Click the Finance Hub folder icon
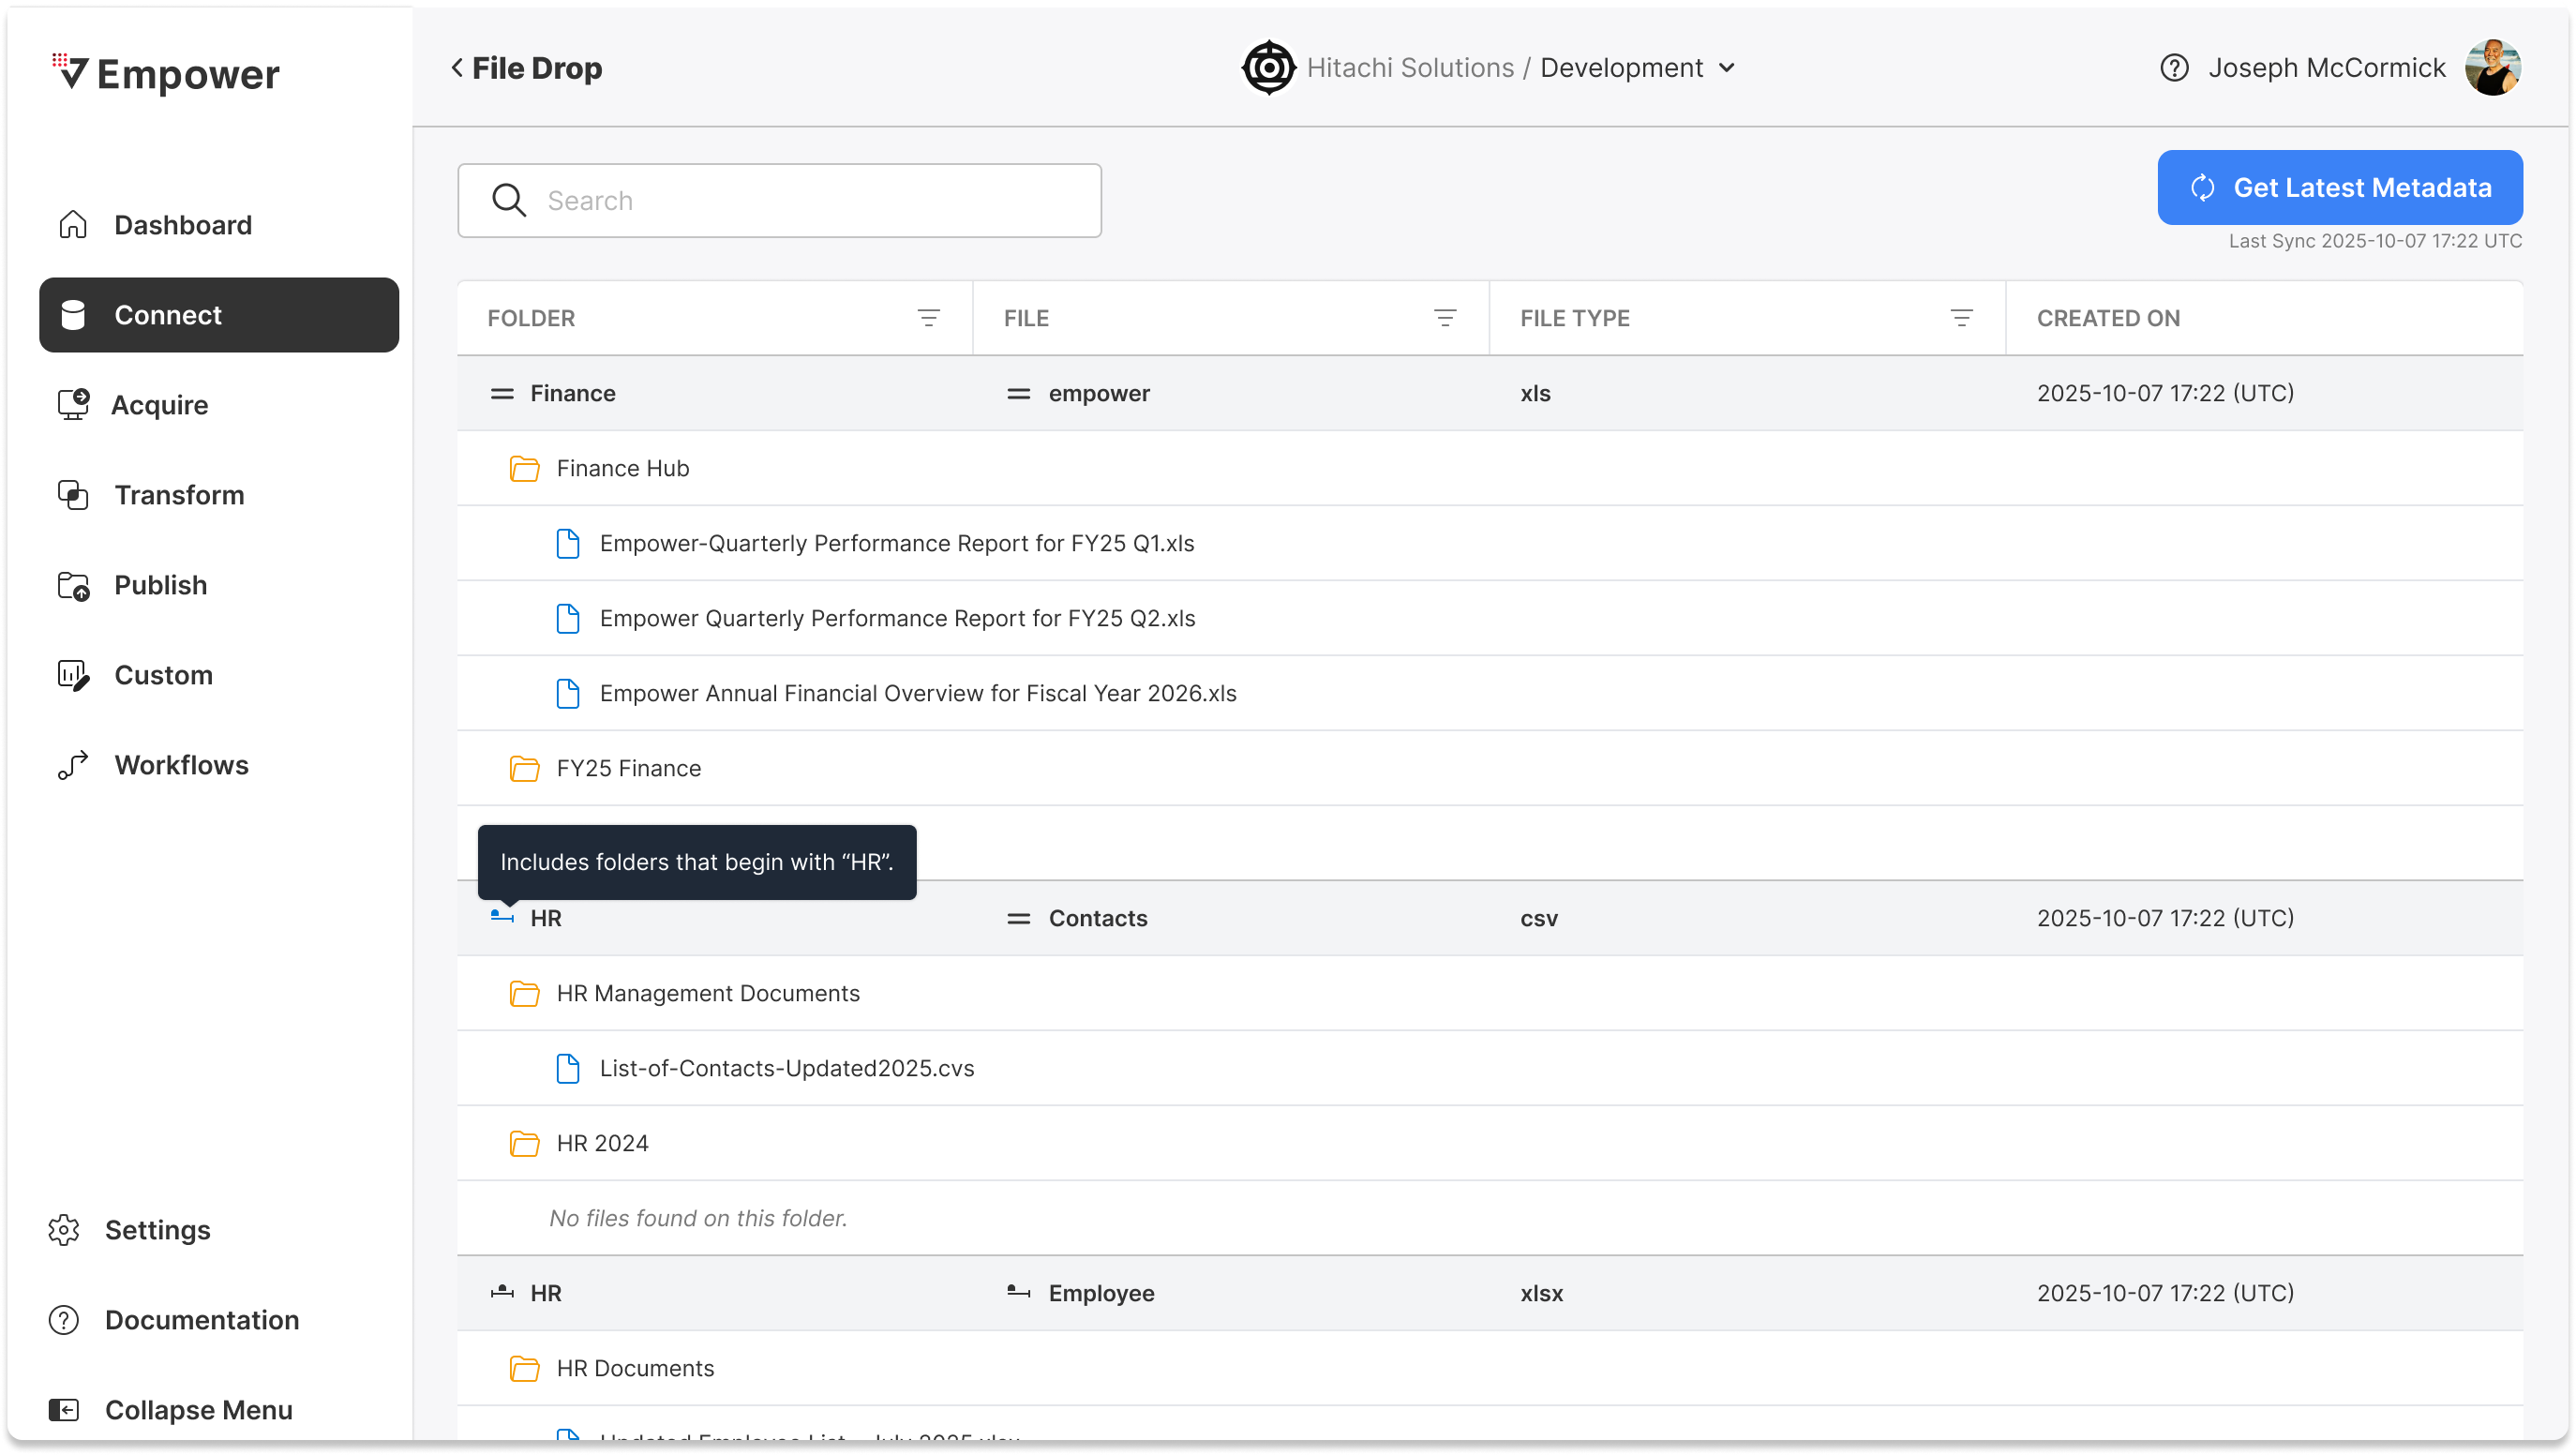 (x=525, y=469)
